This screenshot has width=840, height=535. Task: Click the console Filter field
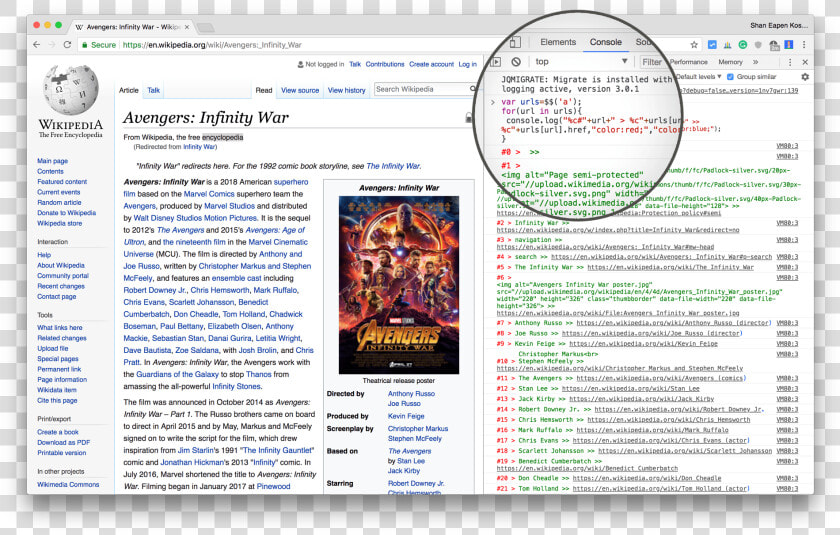(x=651, y=62)
